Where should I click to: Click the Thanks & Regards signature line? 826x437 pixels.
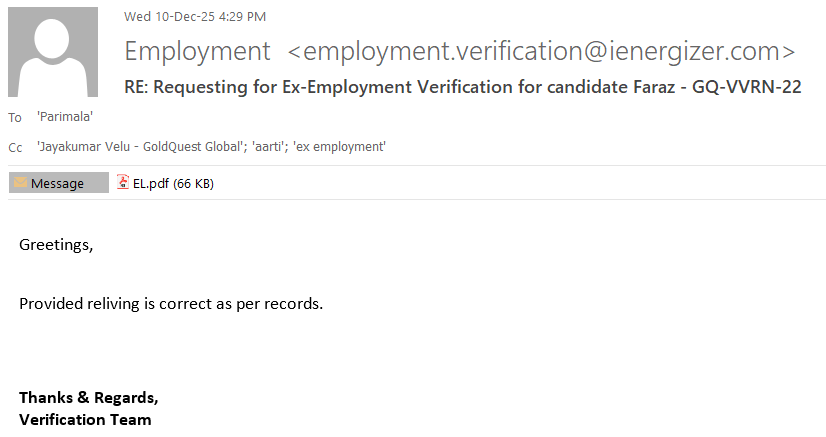(88, 397)
